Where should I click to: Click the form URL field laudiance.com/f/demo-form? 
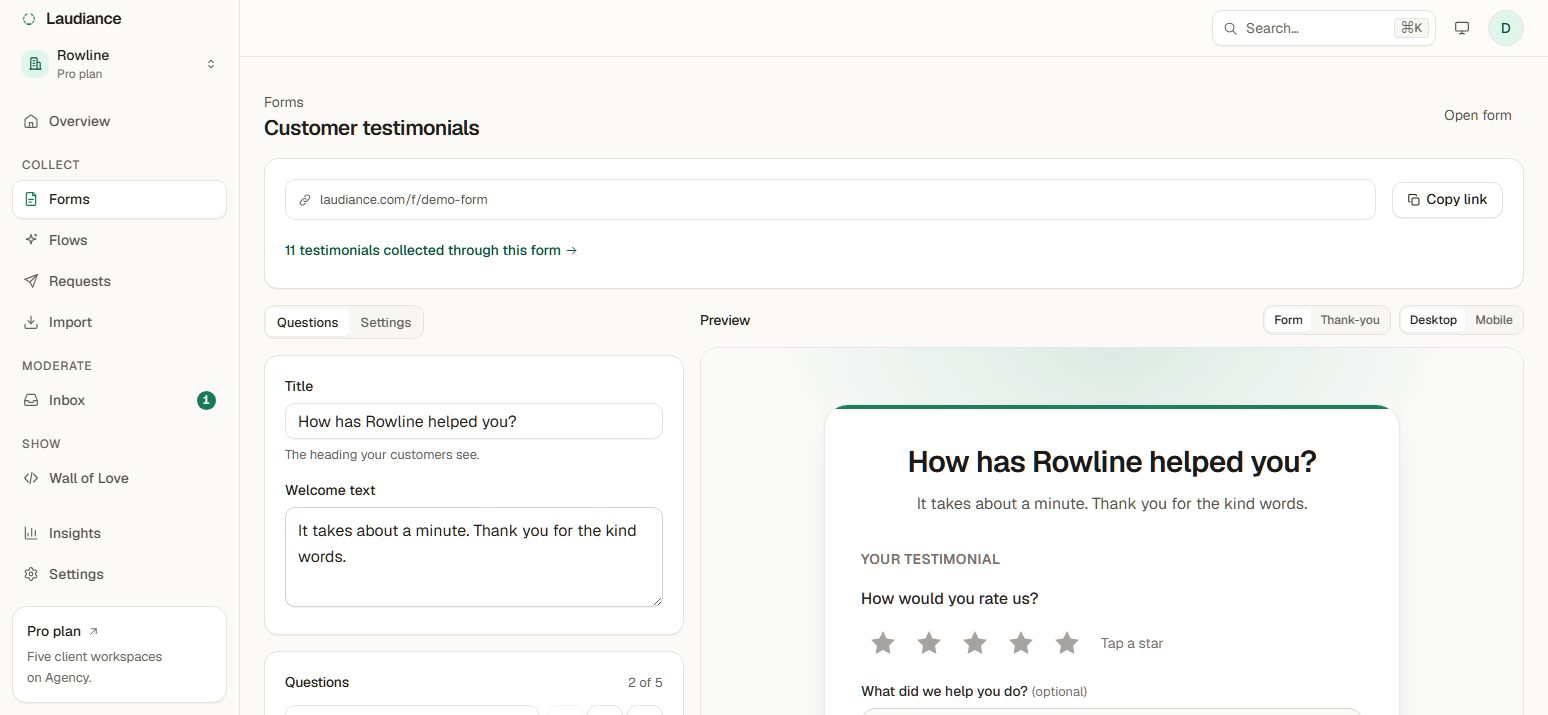830,199
